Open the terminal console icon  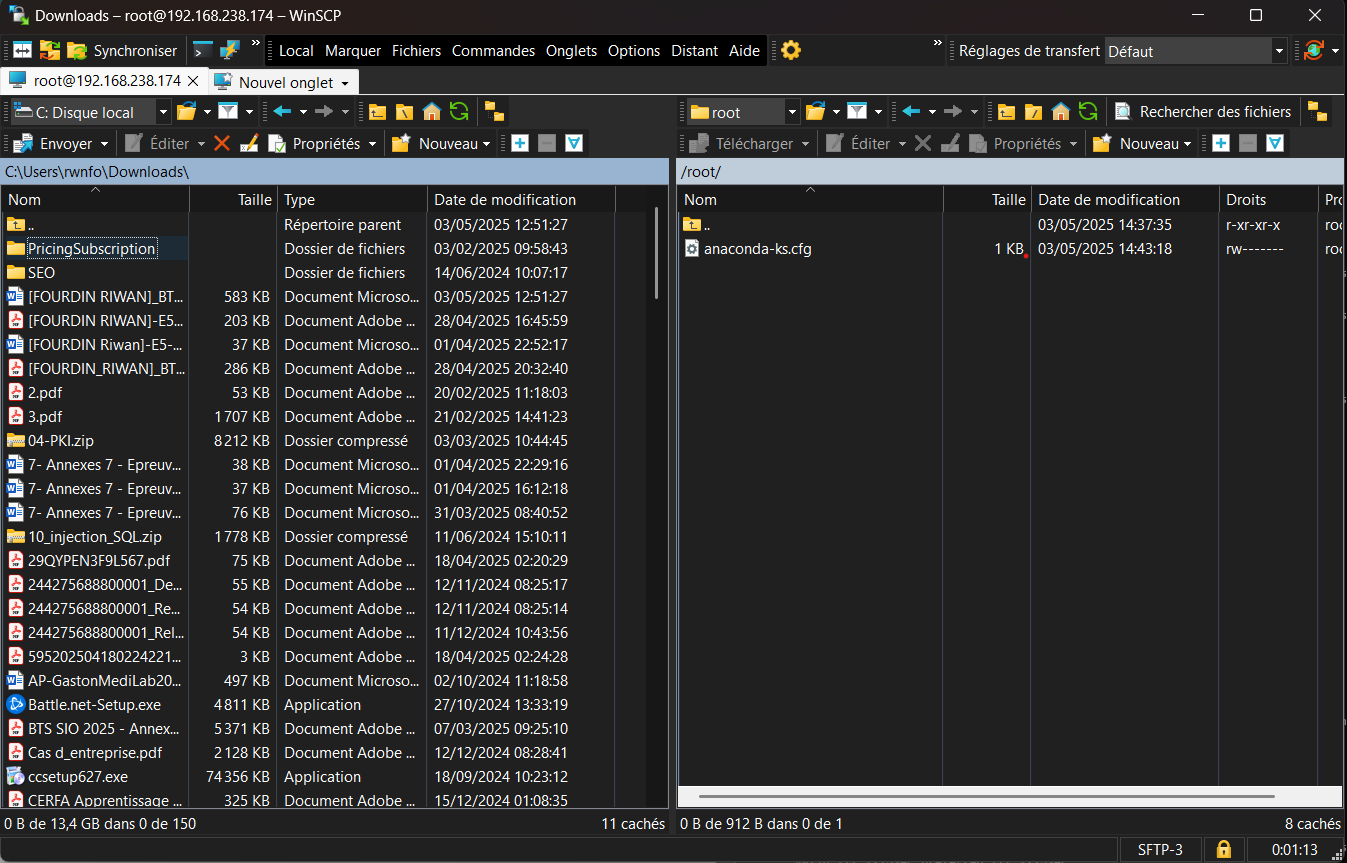(202, 50)
